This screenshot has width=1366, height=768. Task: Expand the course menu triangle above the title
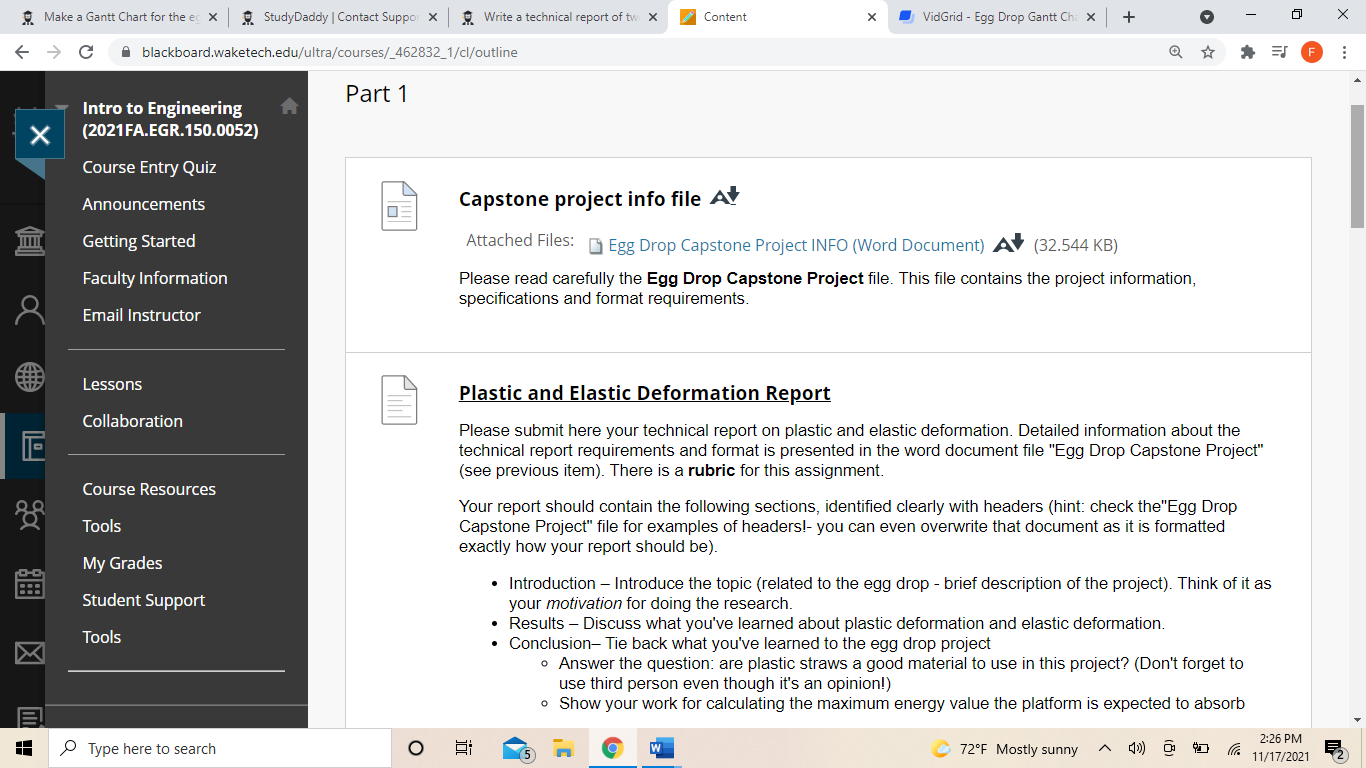click(62, 108)
